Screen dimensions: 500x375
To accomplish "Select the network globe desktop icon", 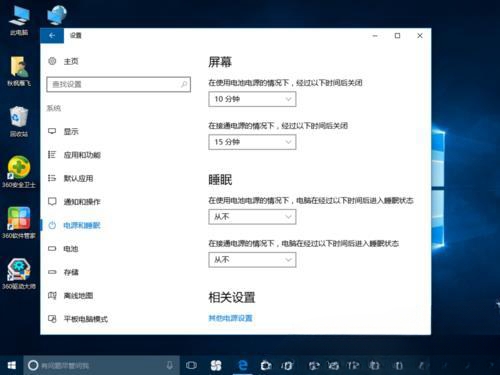I will coord(57,15).
